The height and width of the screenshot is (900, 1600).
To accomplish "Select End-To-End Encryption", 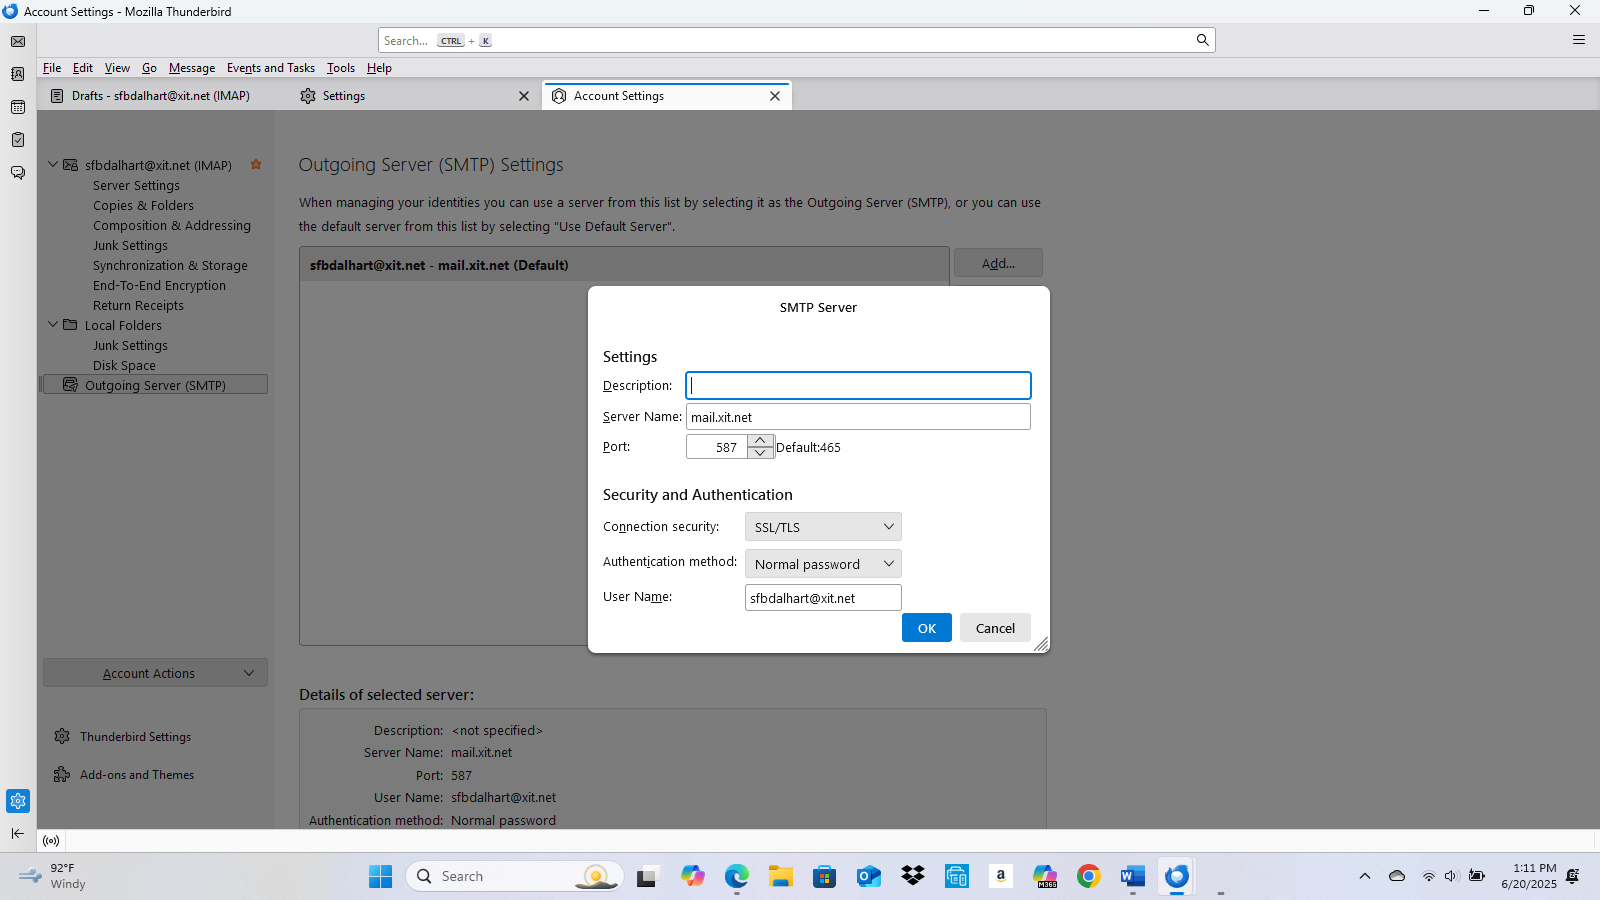I will click(159, 285).
